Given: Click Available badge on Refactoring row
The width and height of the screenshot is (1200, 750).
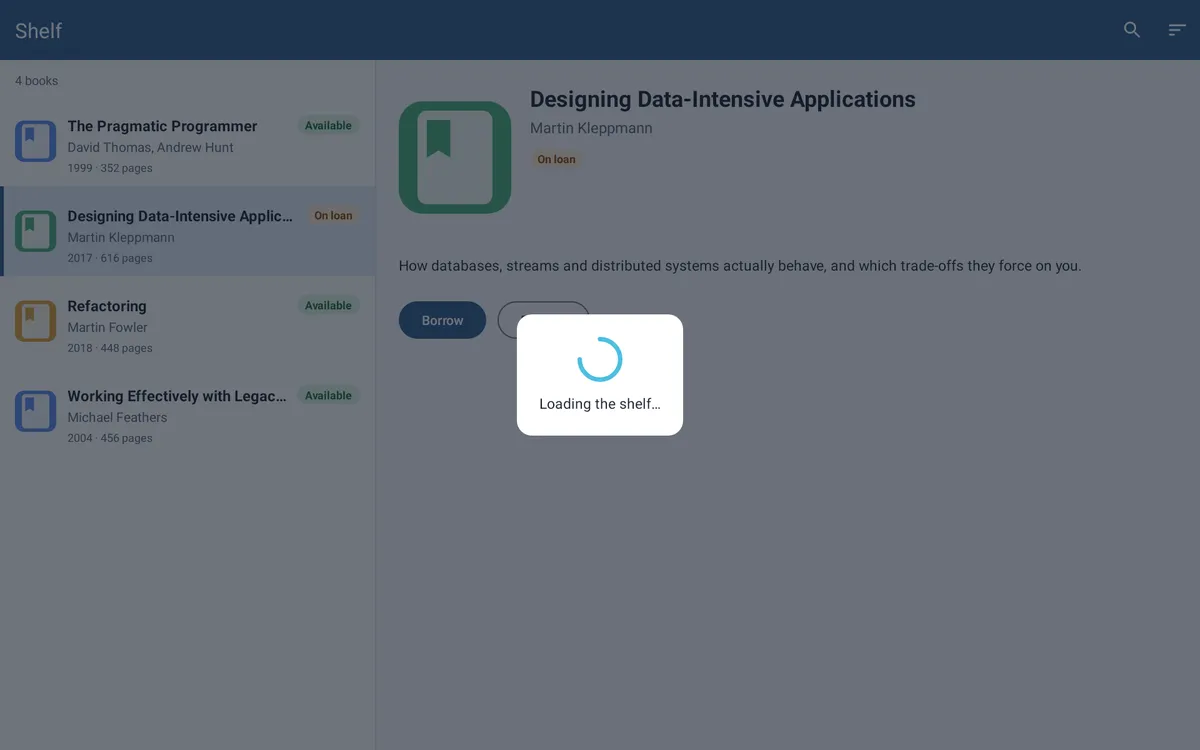Looking at the screenshot, I should [x=328, y=306].
